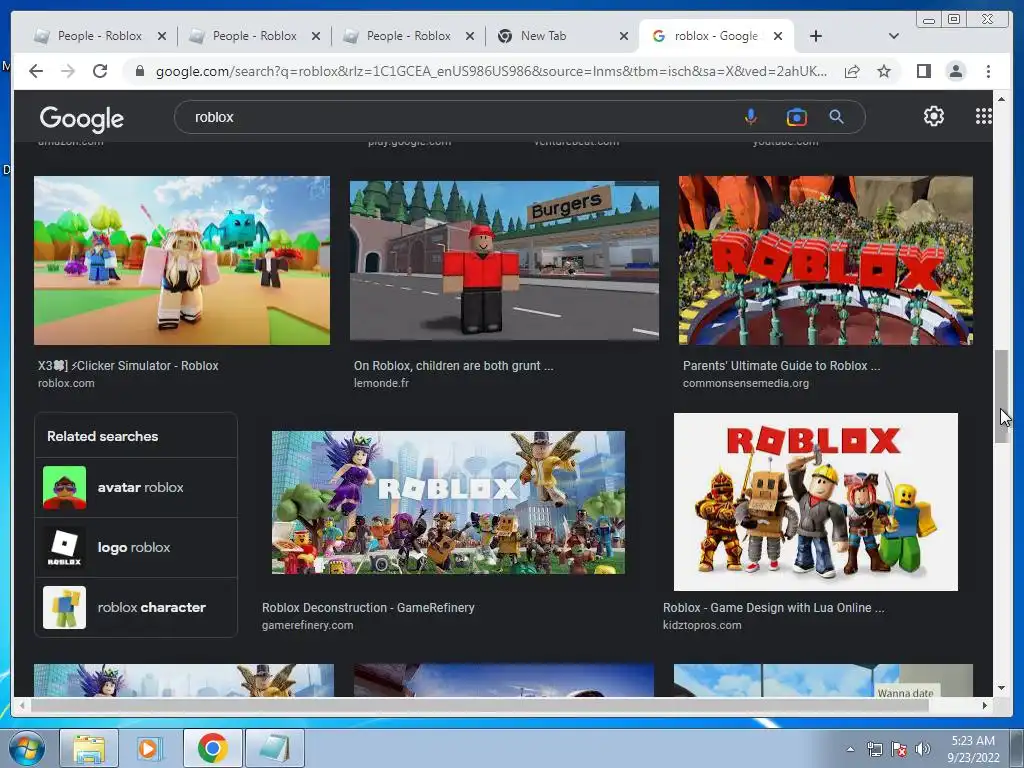This screenshot has width=1024, height=768.
Task: Close the first People - Roblox tab
Action: coord(162,36)
